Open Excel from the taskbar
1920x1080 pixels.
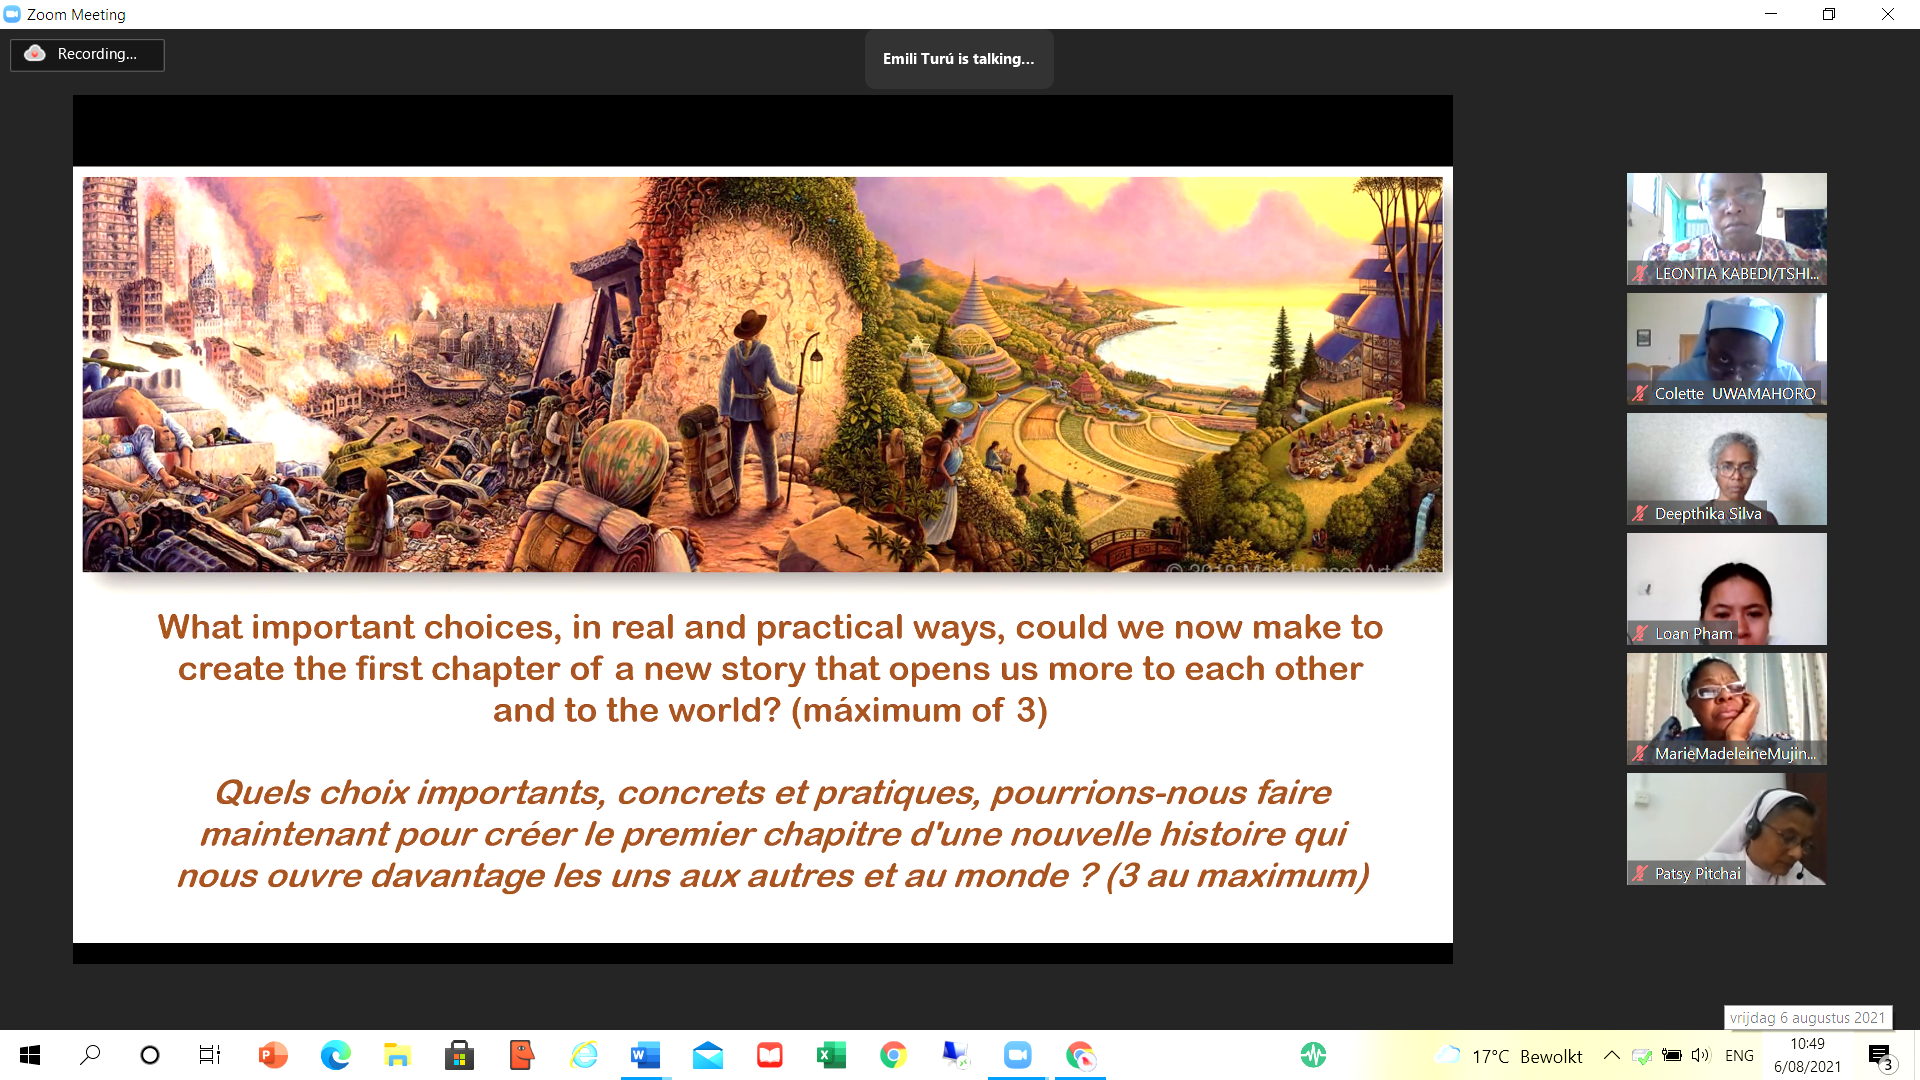coord(831,1055)
